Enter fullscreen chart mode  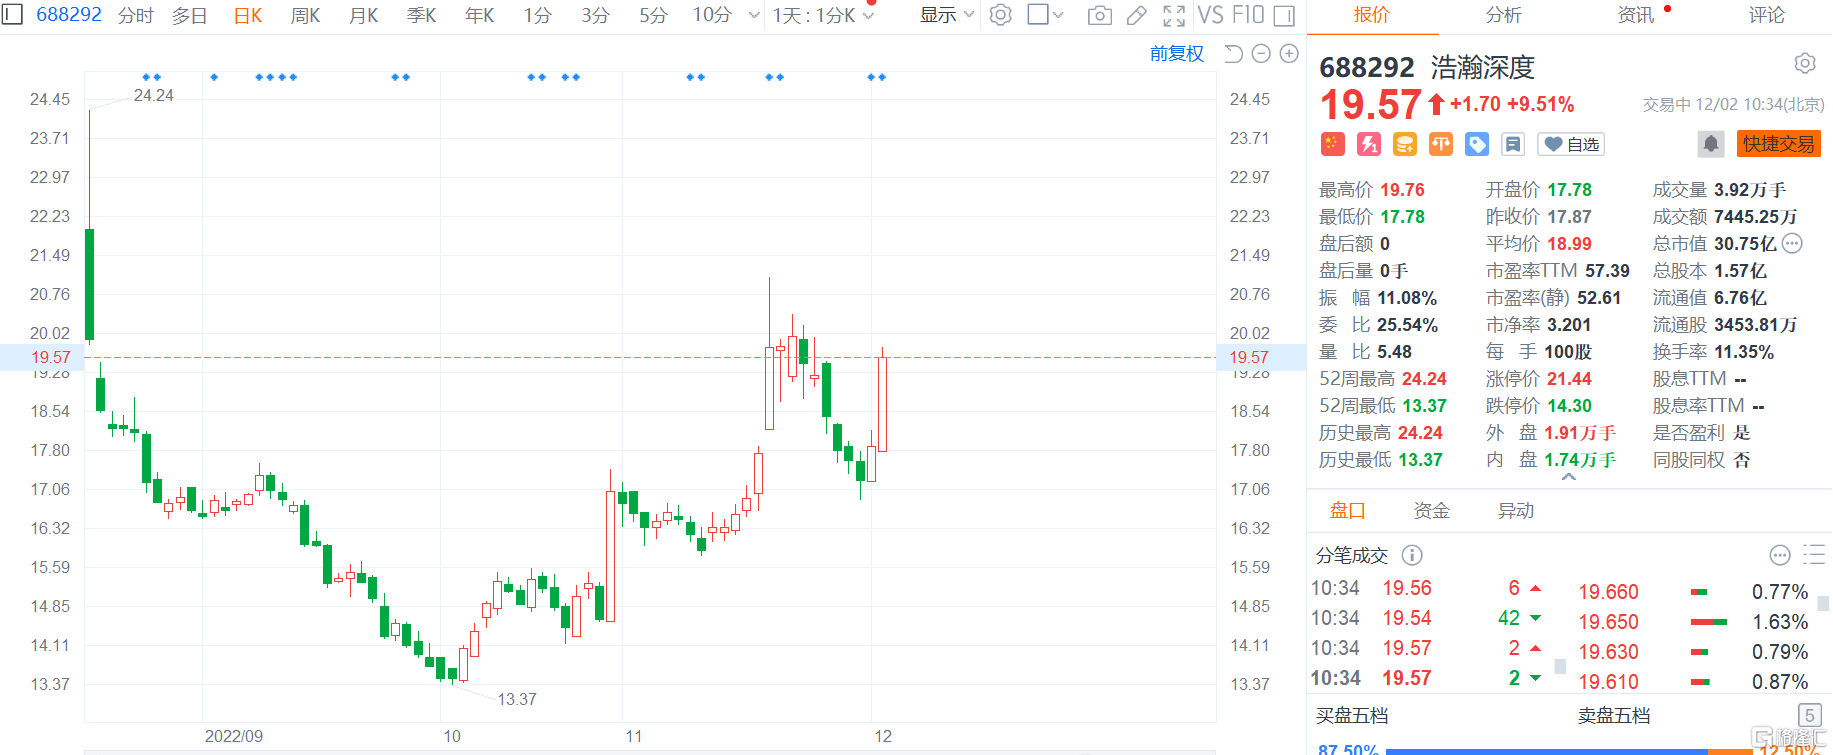tap(1174, 15)
